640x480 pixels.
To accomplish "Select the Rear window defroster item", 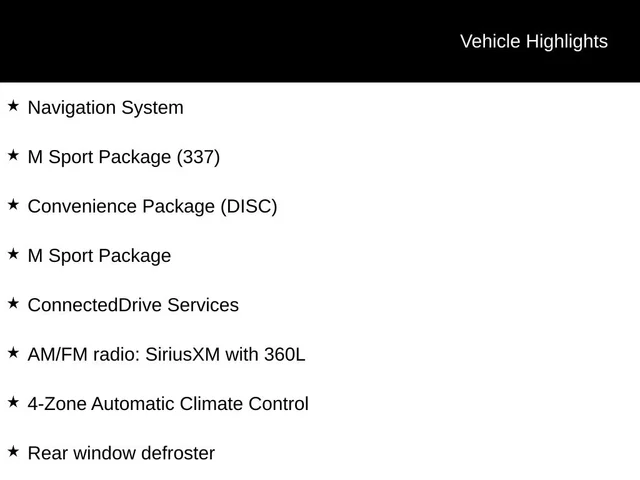I will (121, 453).
